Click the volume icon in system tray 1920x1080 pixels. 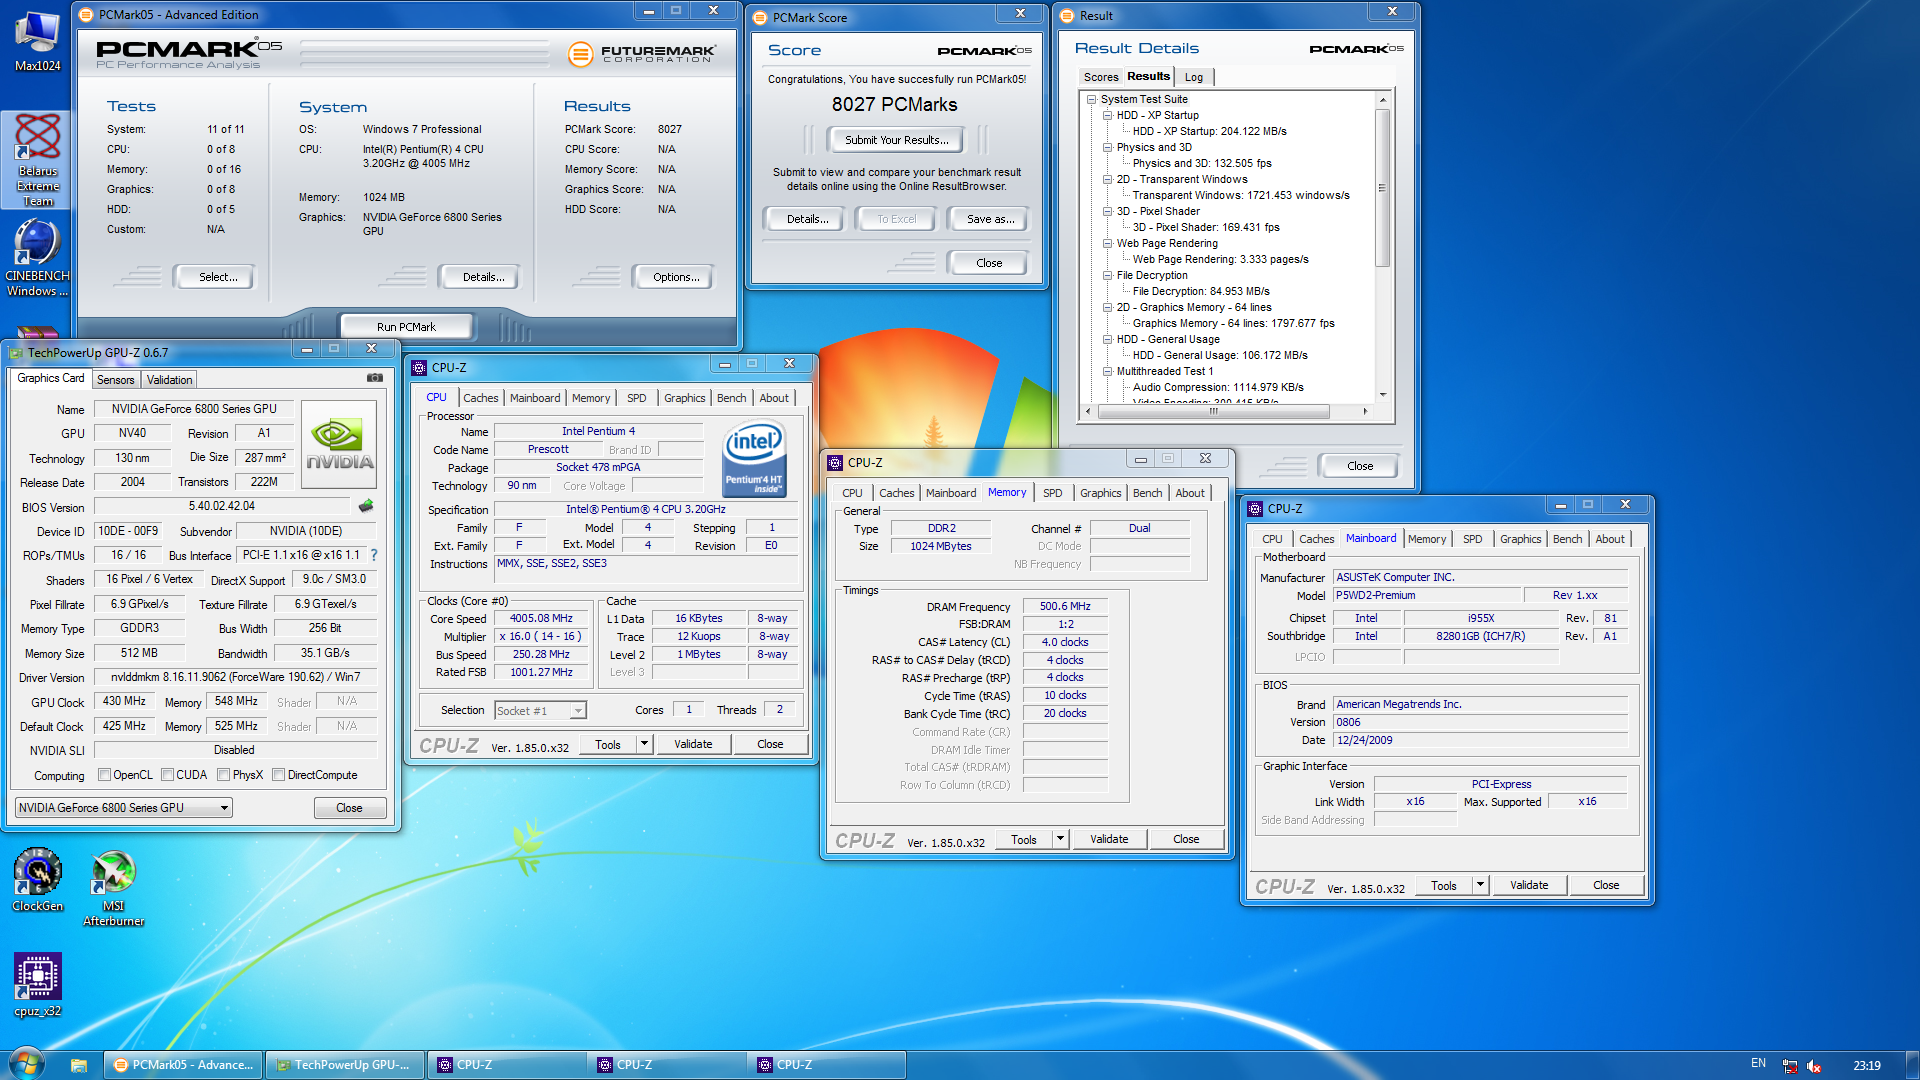point(1814,1066)
